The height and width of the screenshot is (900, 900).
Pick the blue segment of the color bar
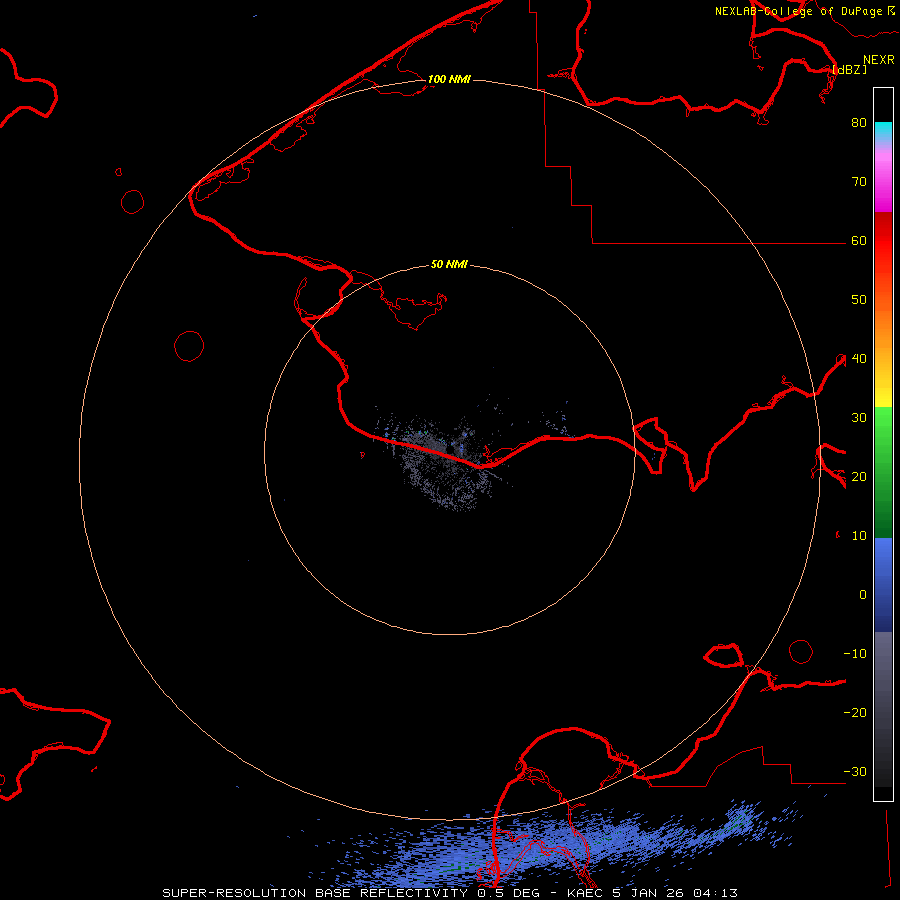coord(883,585)
